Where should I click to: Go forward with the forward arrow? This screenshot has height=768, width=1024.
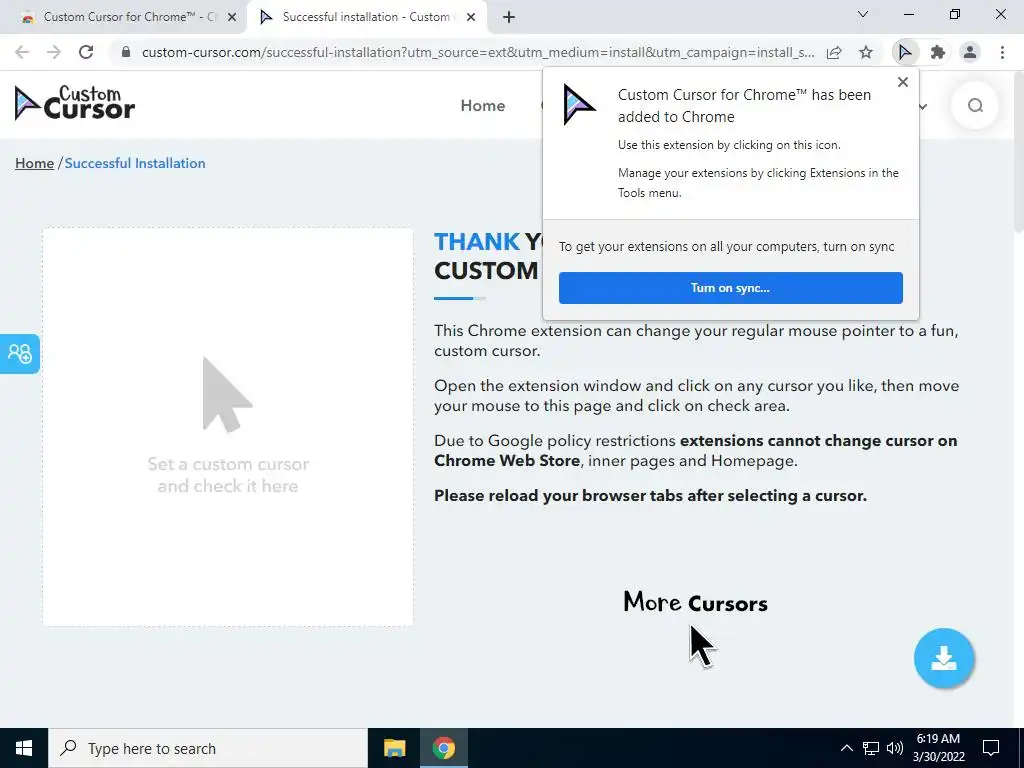[54, 52]
